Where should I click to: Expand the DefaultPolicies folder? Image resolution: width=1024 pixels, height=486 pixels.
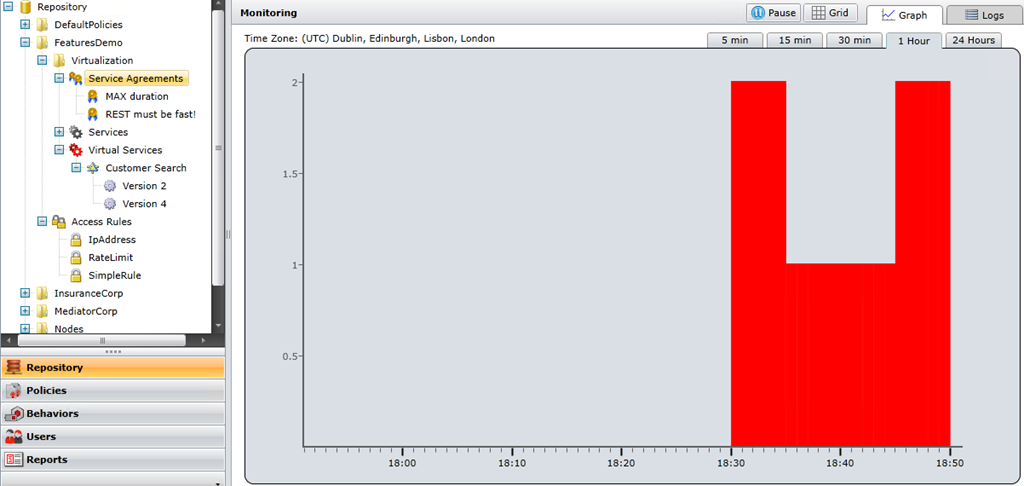click(x=25, y=24)
